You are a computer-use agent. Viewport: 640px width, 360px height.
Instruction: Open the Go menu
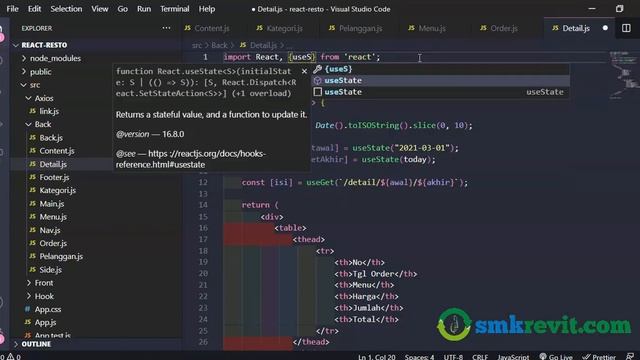click(x=122, y=9)
